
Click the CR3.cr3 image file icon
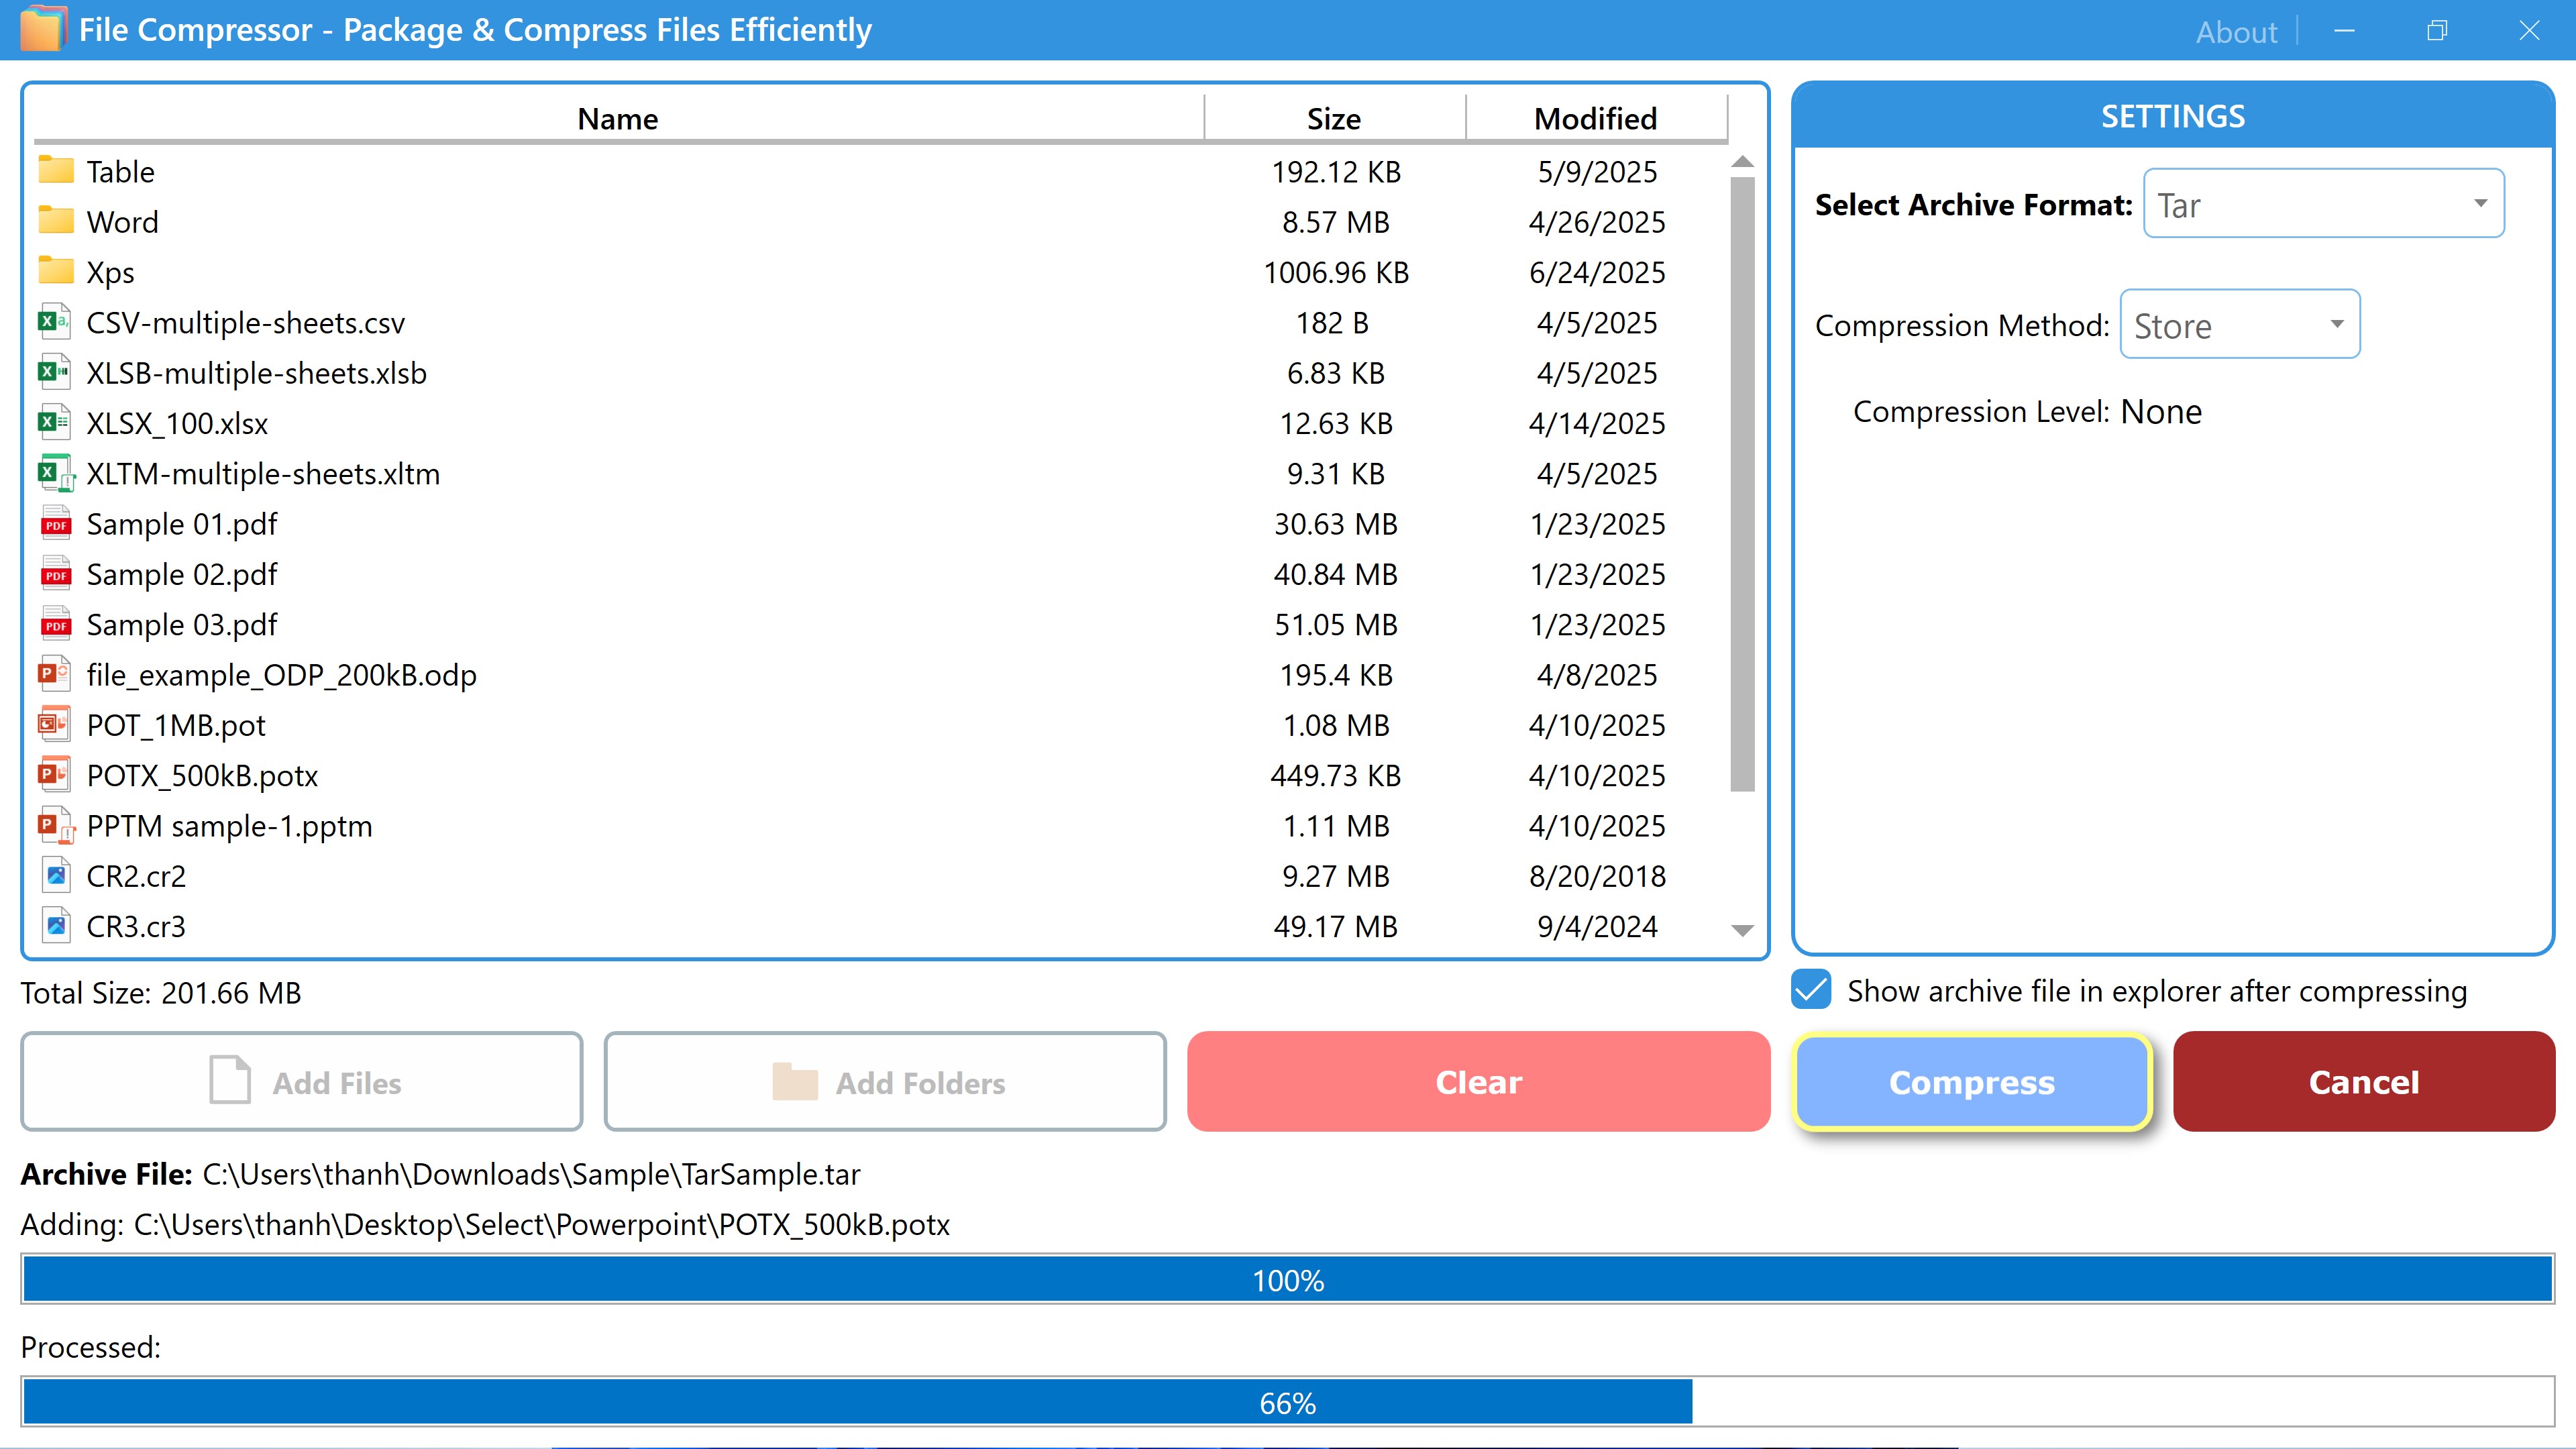click(56, 926)
